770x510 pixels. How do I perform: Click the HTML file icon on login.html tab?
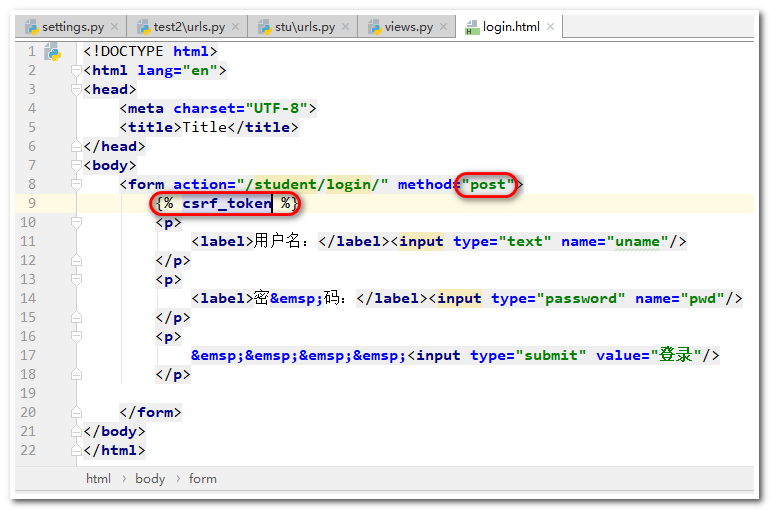[472, 27]
